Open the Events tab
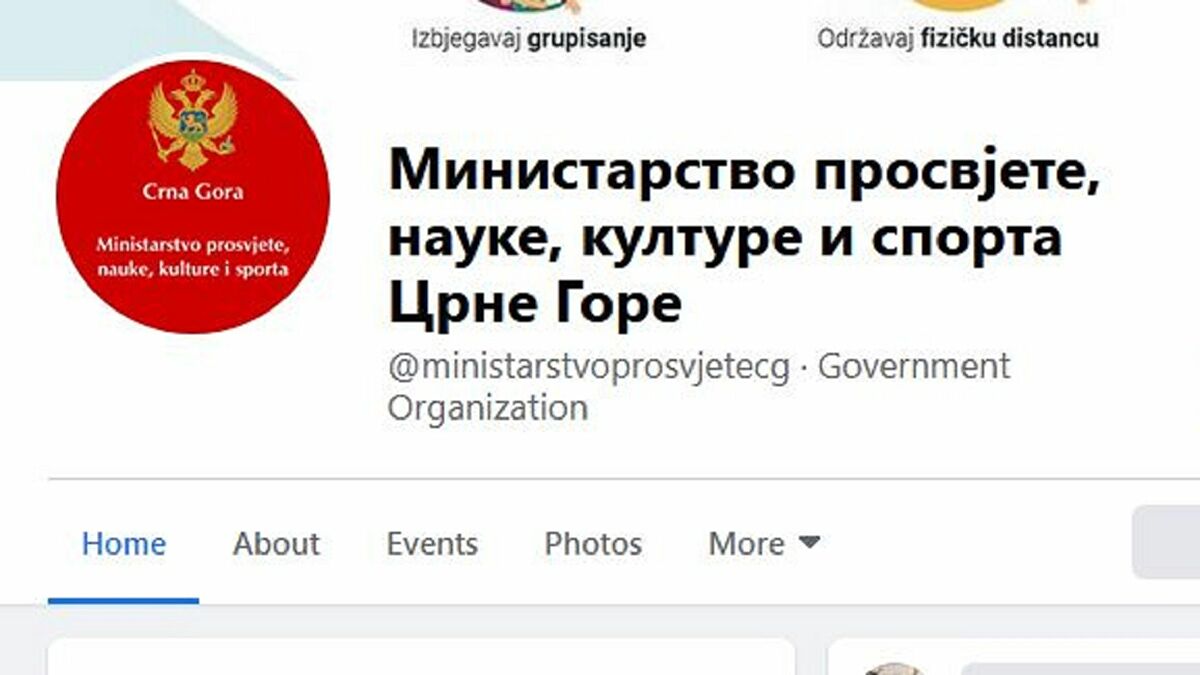The height and width of the screenshot is (675, 1200). [x=432, y=544]
